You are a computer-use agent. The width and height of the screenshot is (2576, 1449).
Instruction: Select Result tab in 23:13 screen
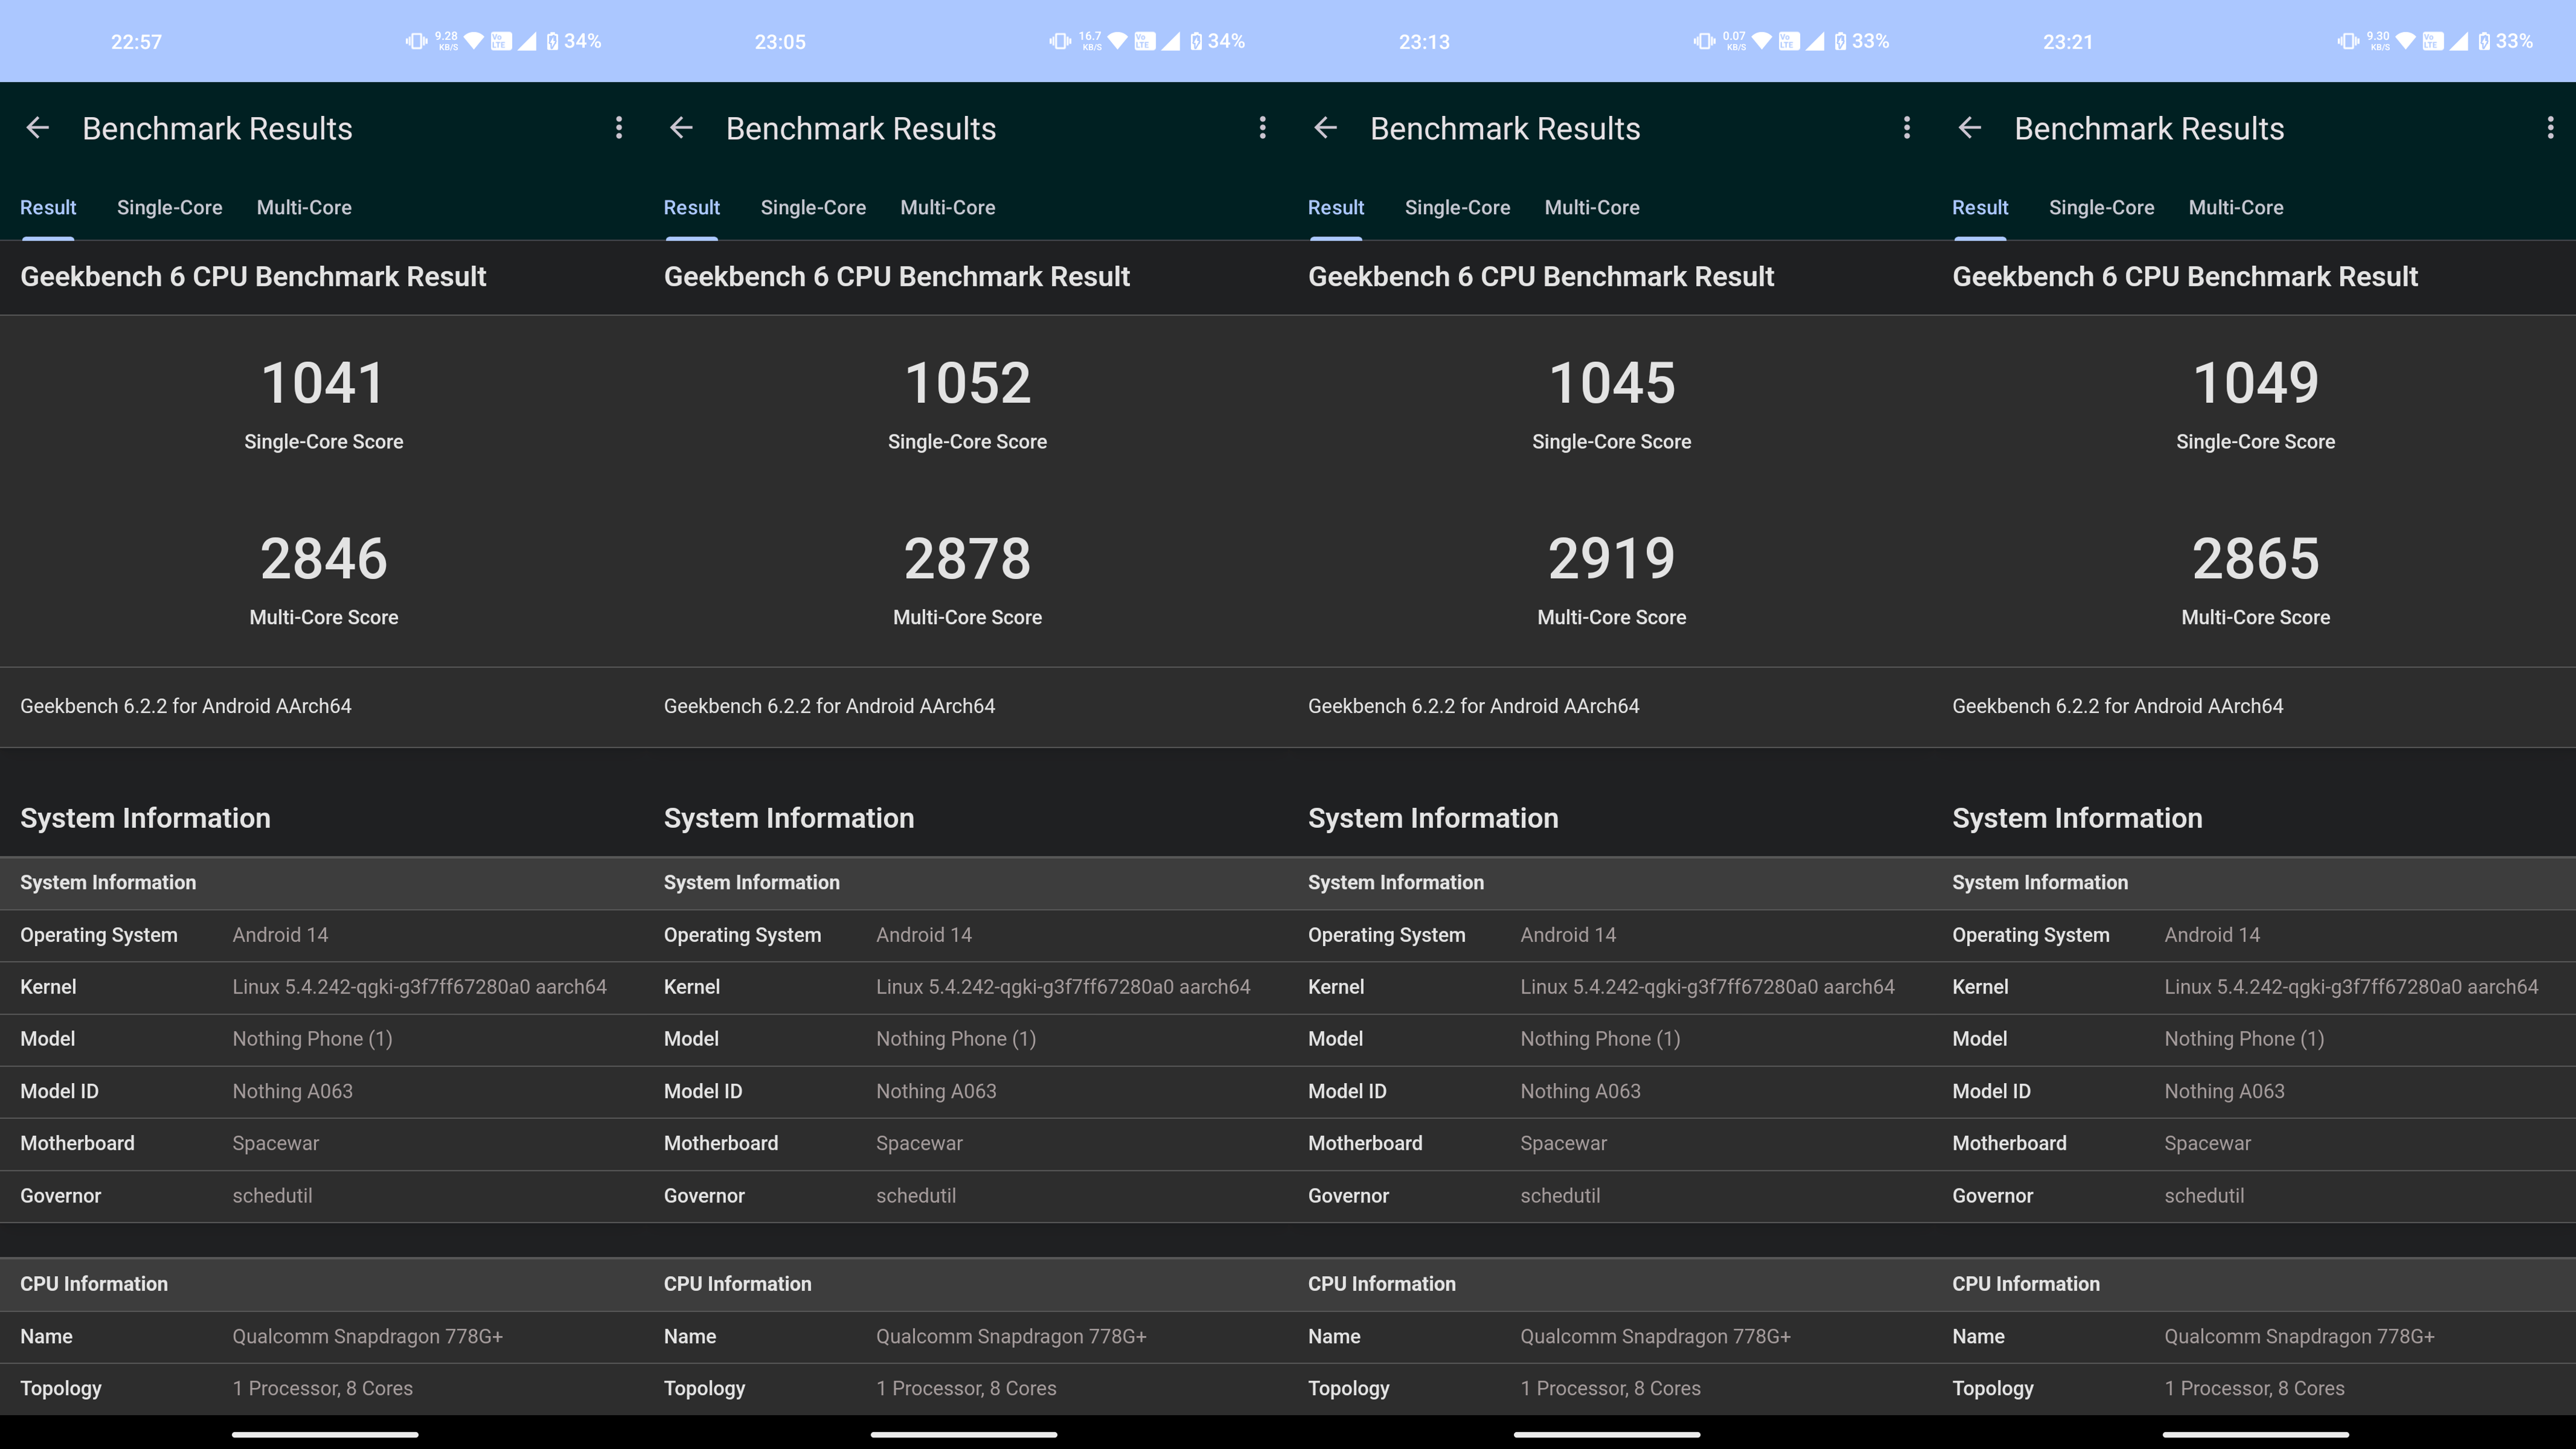point(1336,208)
